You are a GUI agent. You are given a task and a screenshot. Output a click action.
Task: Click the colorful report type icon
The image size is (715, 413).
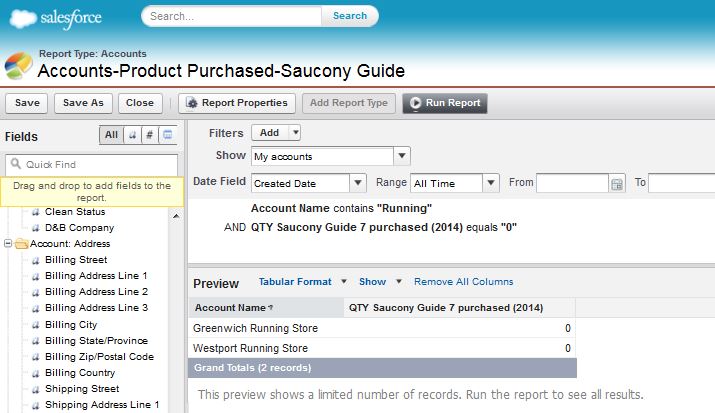click(19, 65)
